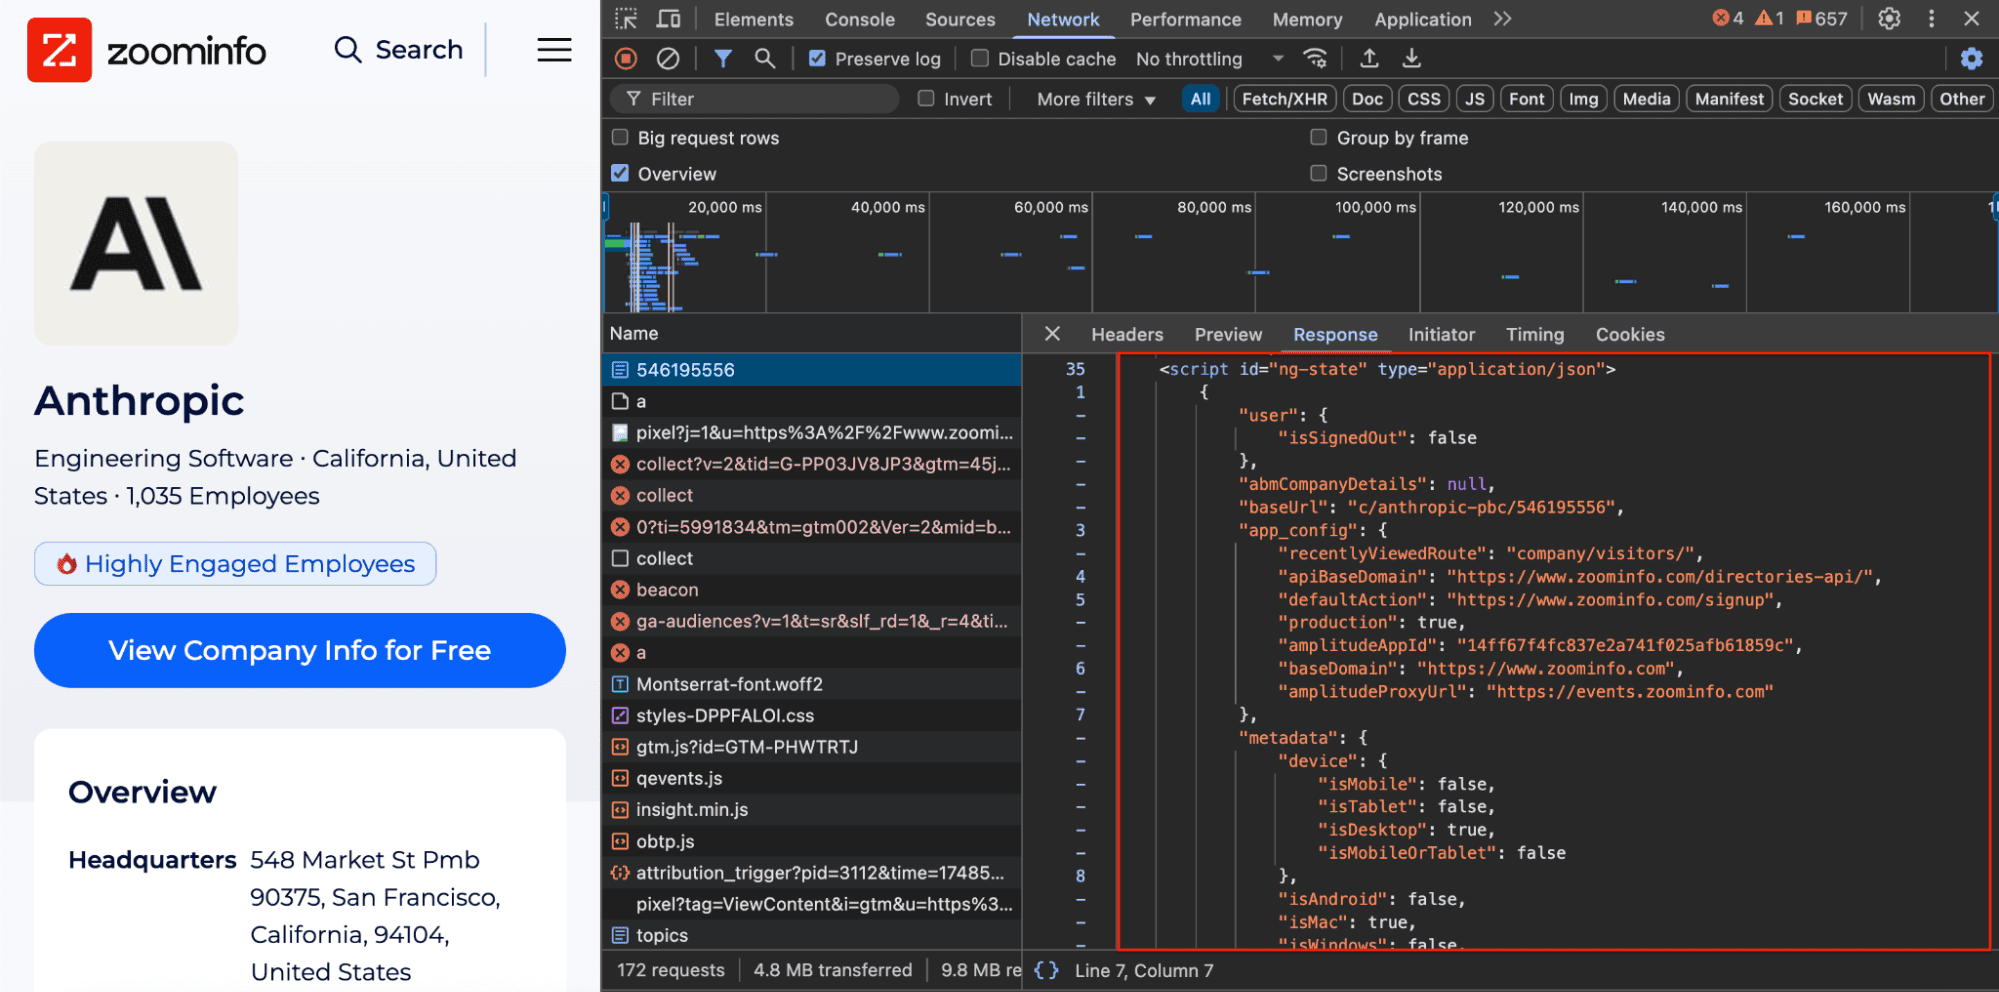Open the Search magnifier on ZoomInfo

348,50
